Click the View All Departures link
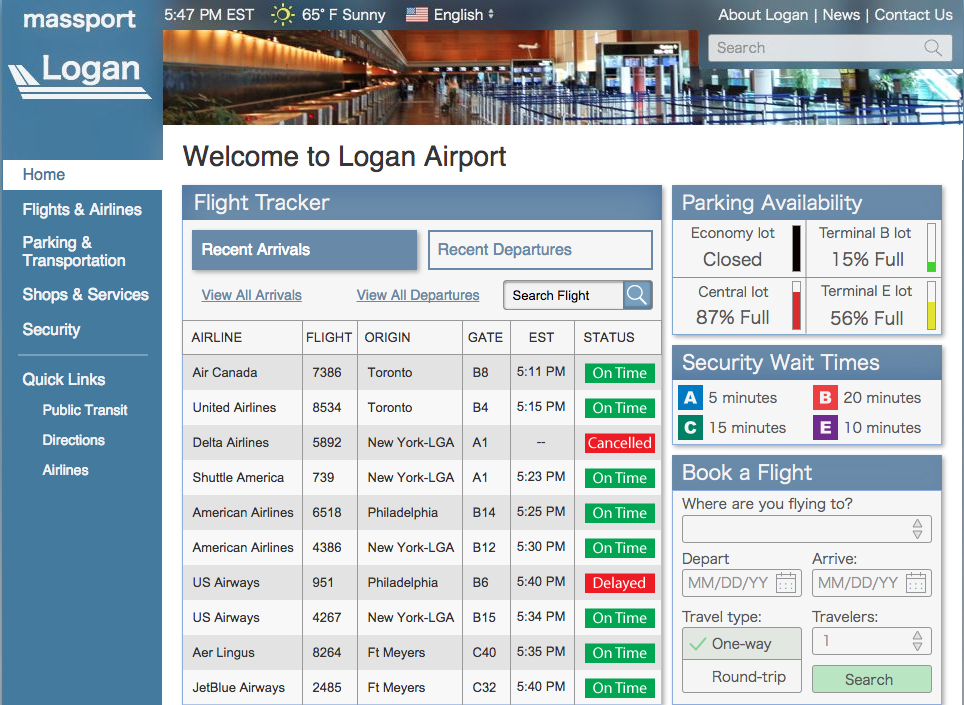This screenshot has height=705, width=964. tap(418, 295)
